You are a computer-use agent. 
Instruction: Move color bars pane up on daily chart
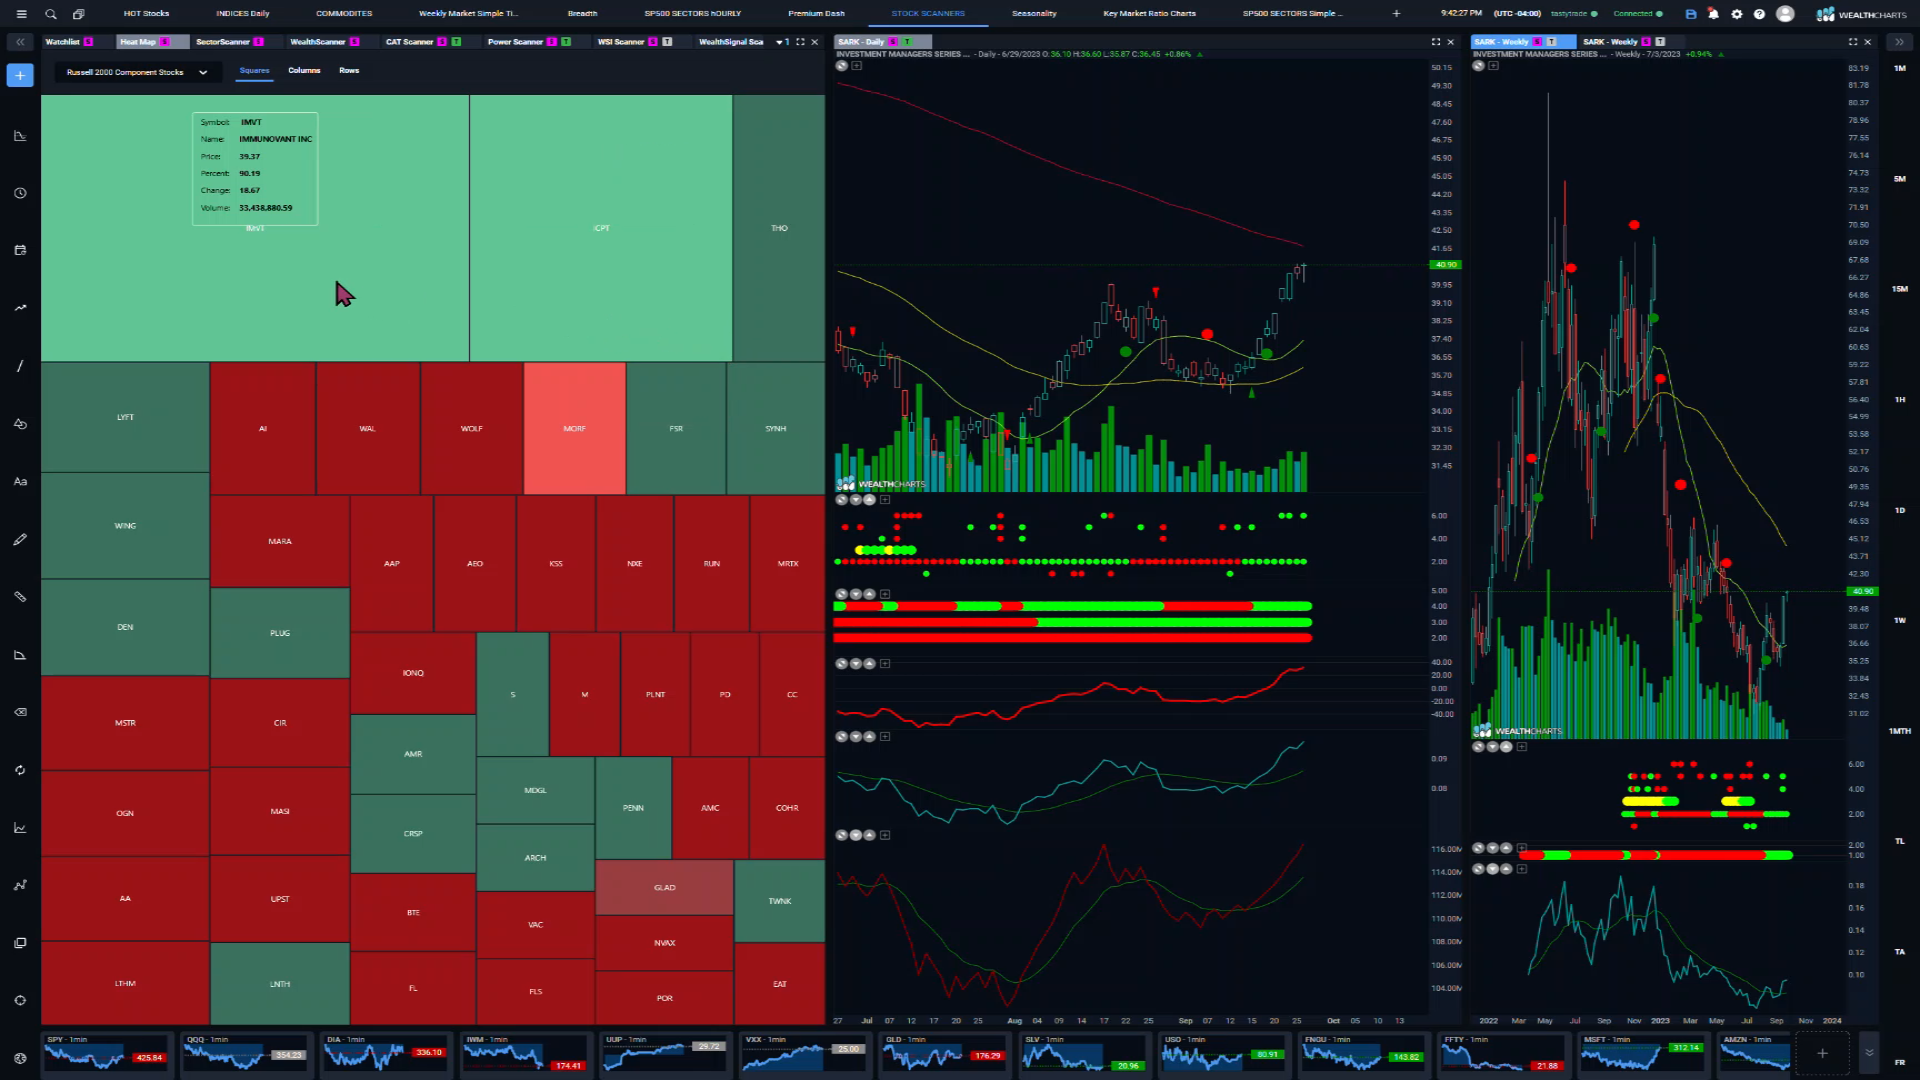click(869, 594)
